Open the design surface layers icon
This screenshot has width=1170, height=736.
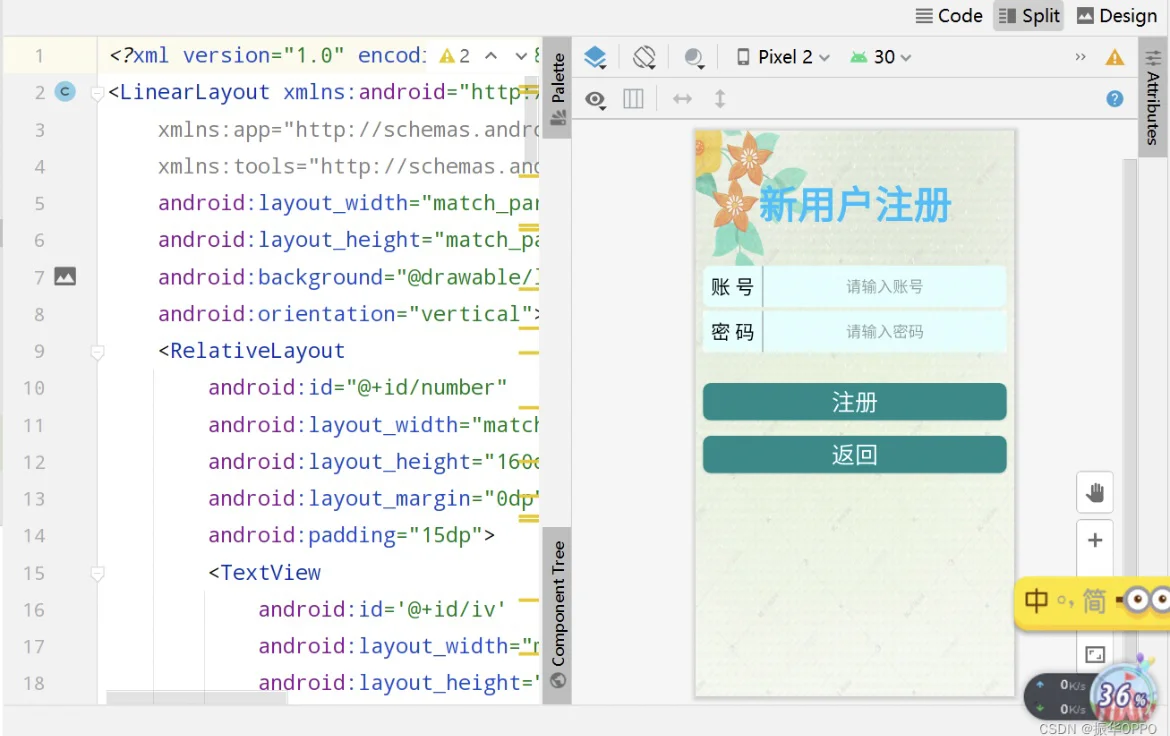click(x=595, y=57)
